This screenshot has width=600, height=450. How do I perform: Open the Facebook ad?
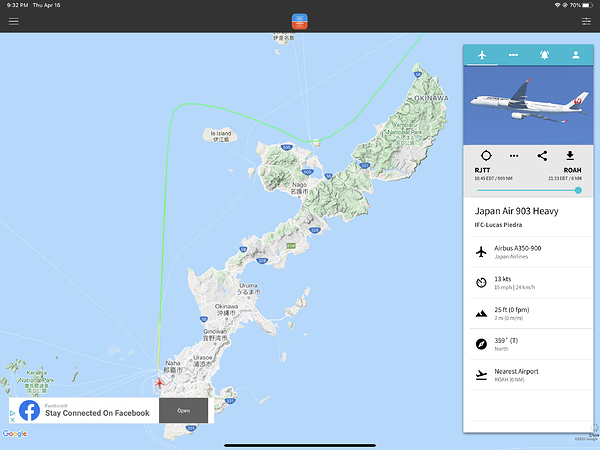click(x=183, y=411)
